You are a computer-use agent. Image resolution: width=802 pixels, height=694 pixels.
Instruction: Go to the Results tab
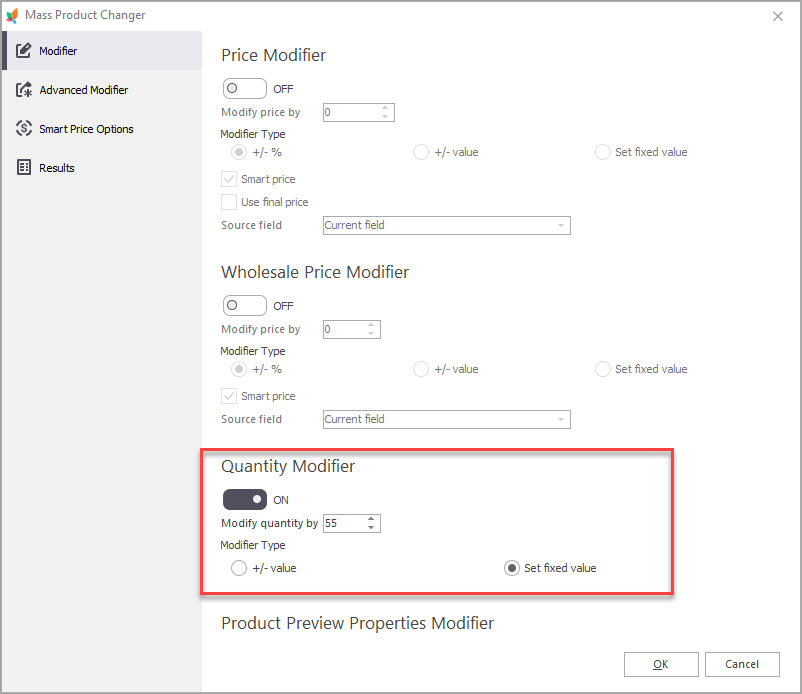tap(103, 167)
